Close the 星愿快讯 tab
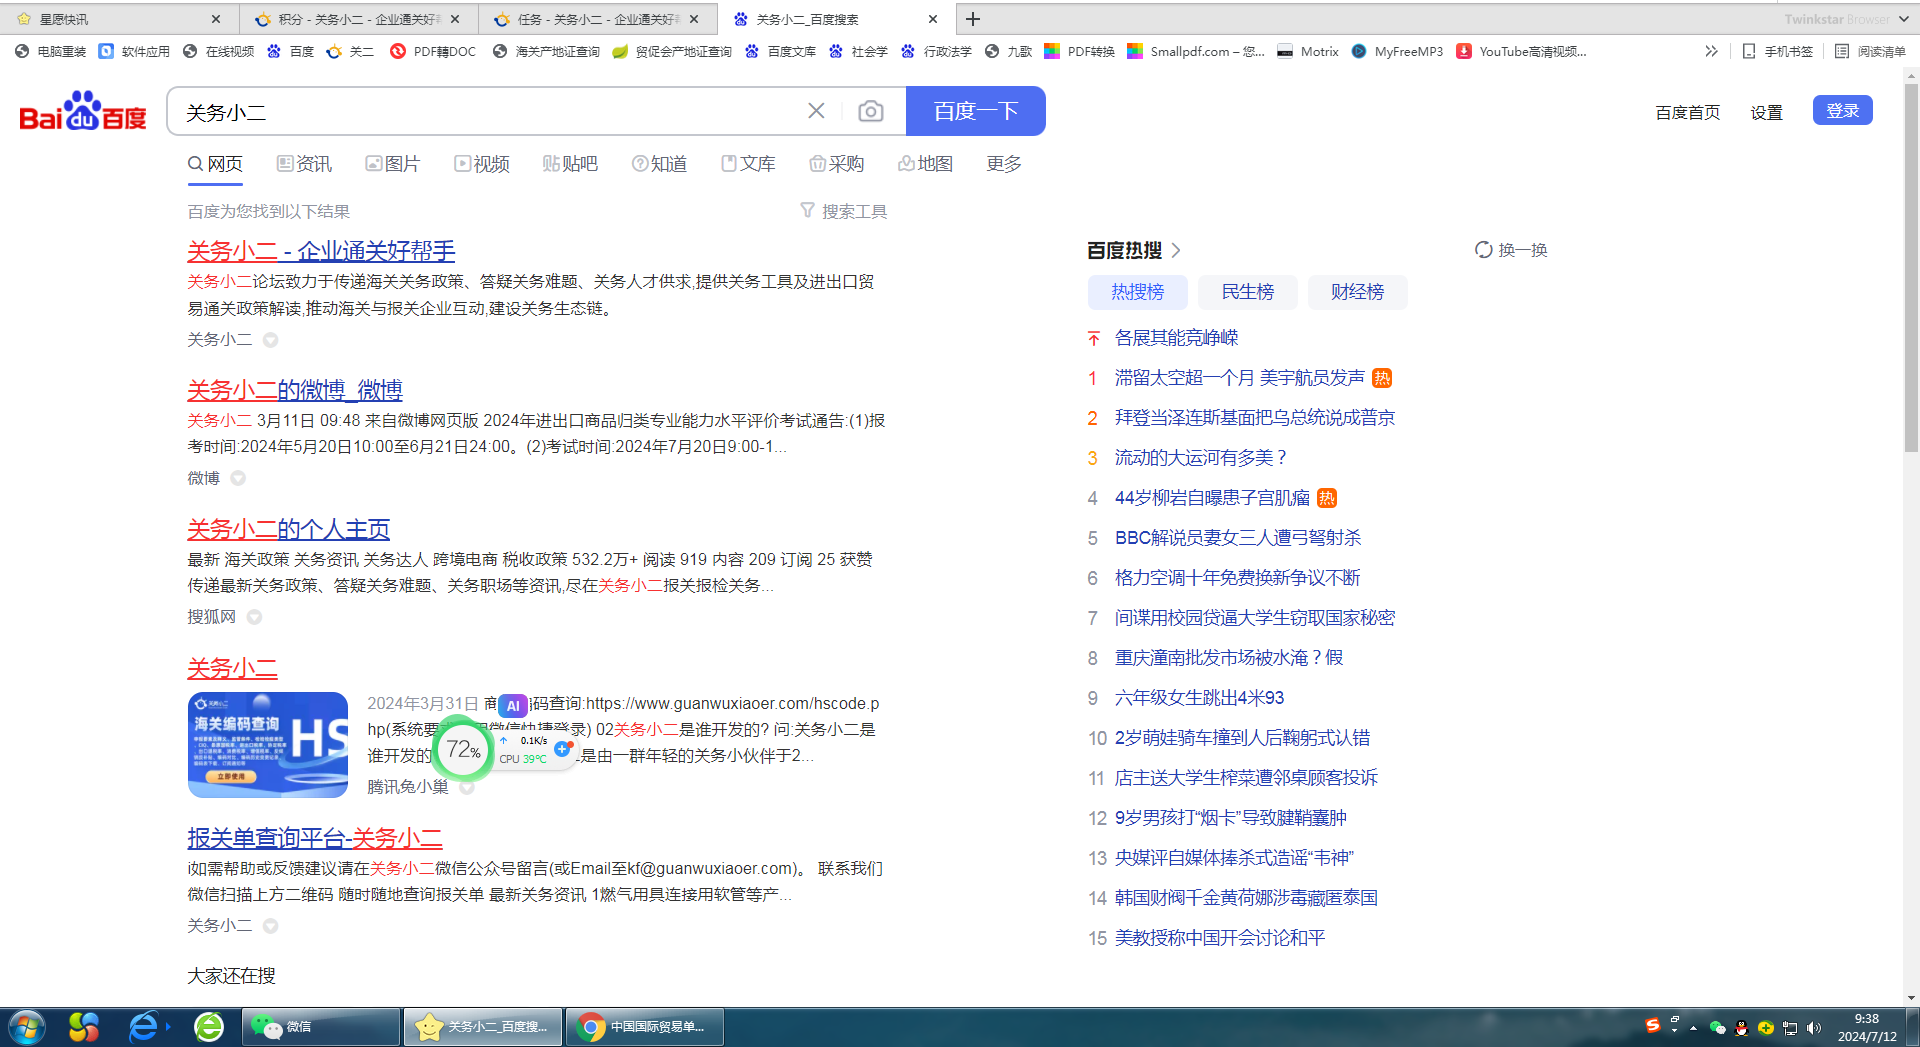The height and width of the screenshot is (1047, 1920). coord(216,19)
